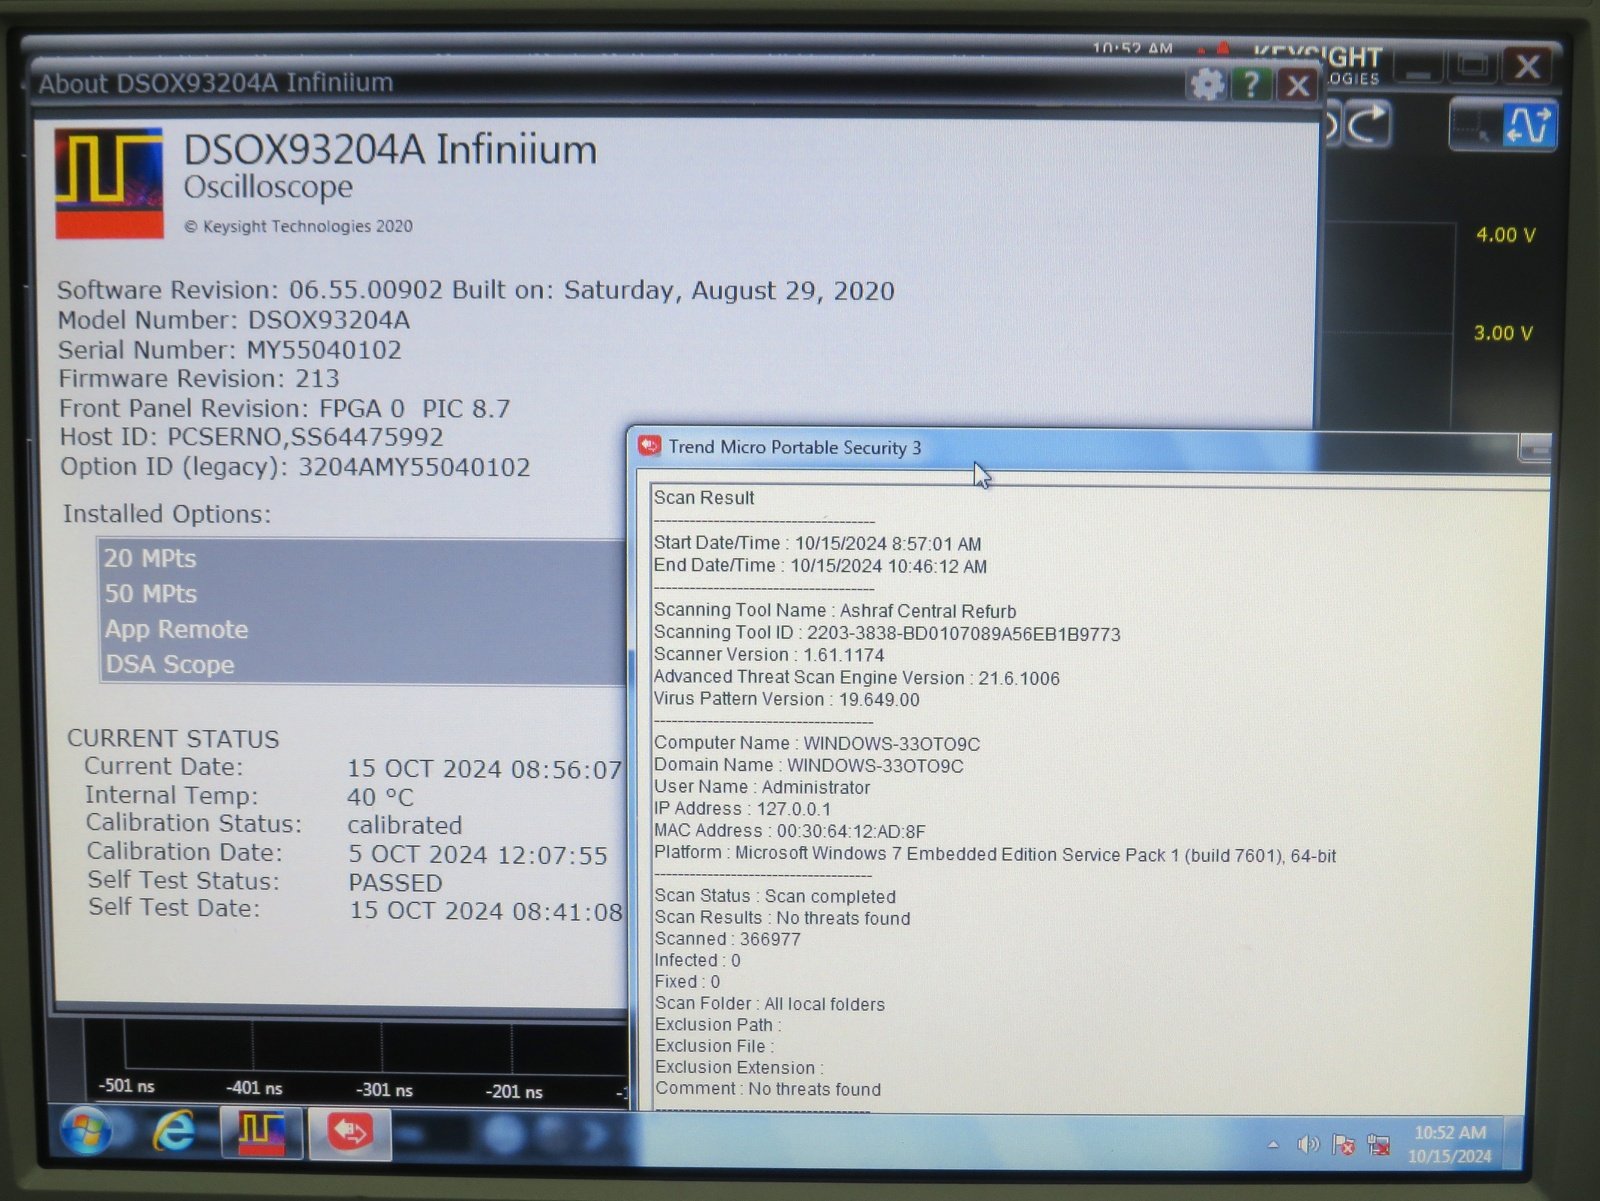
Task: Click the Firmware Revision 213 line
Action: [199, 379]
